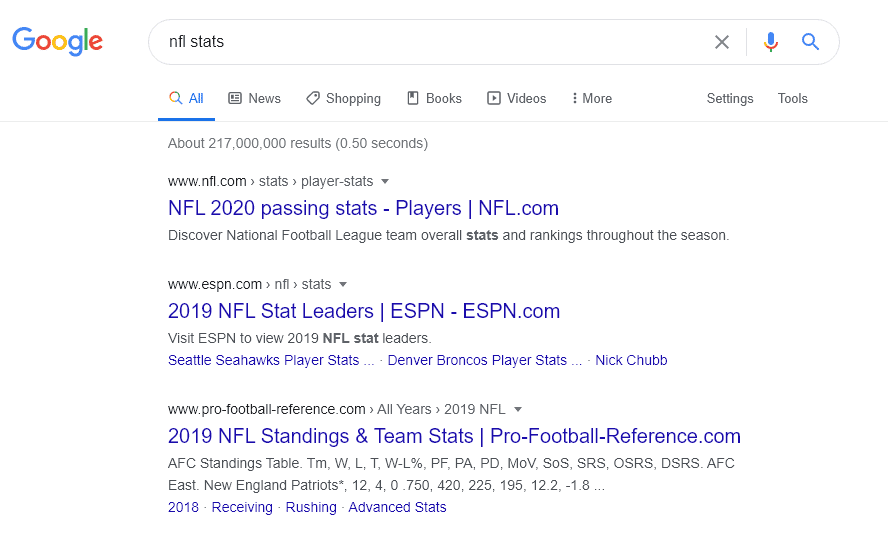
Task: Go to the Books tab
Action: (434, 98)
